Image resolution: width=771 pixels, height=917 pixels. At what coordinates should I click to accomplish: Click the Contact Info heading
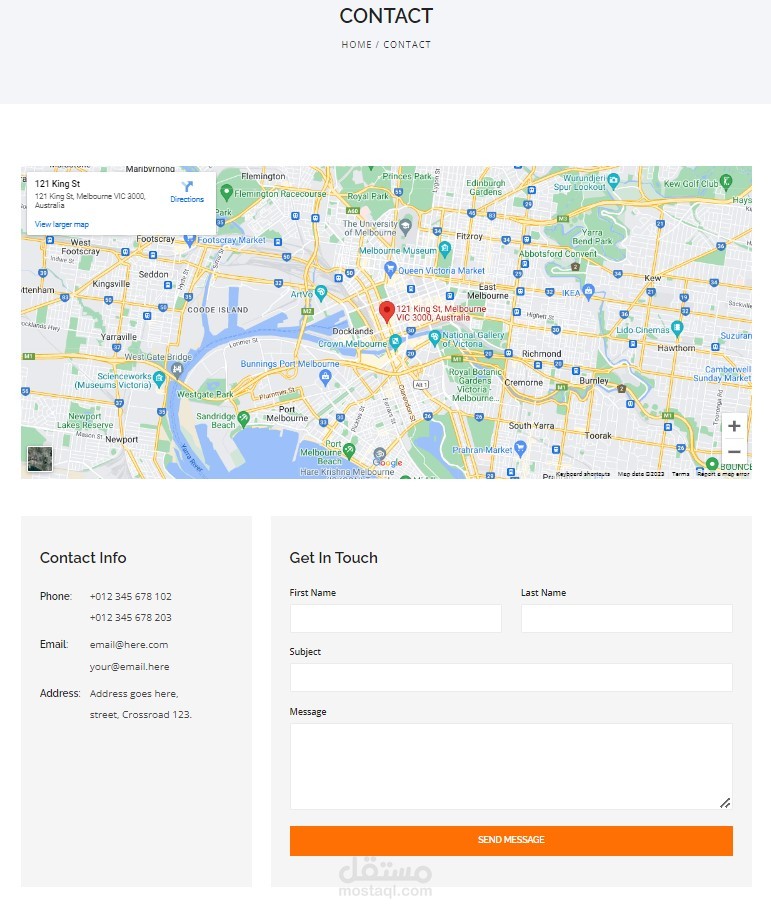point(83,558)
